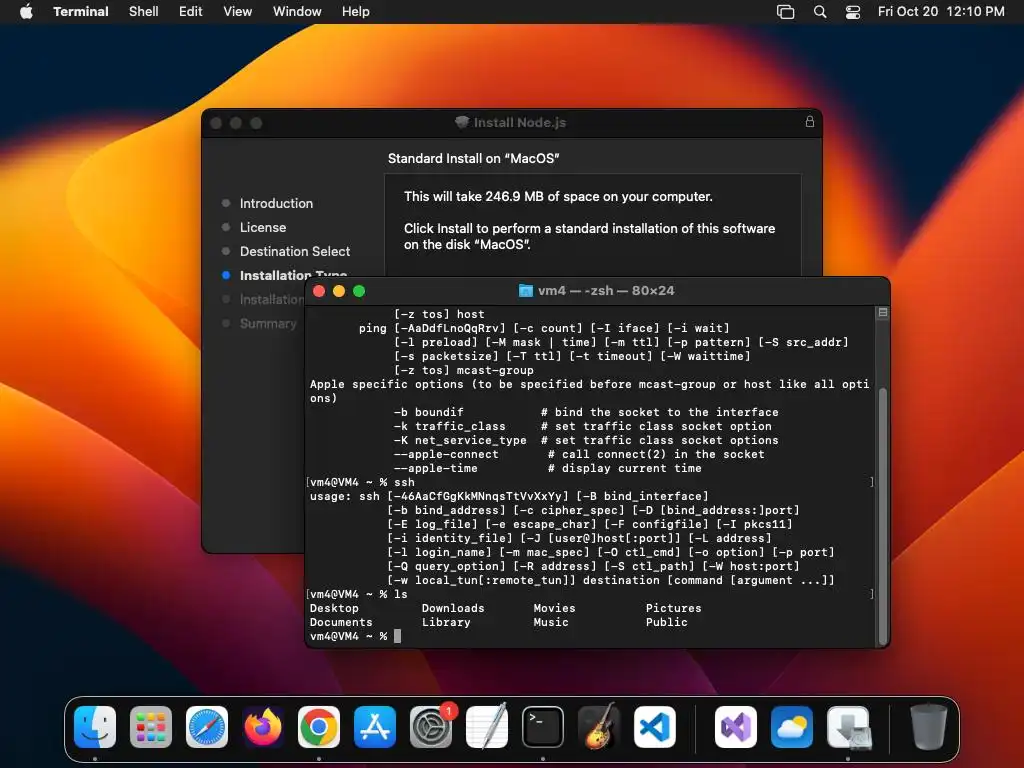This screenshot has height=768, width=1024.
Task: Launch GarageBand from the dock
Action: (x=599, y=727)
